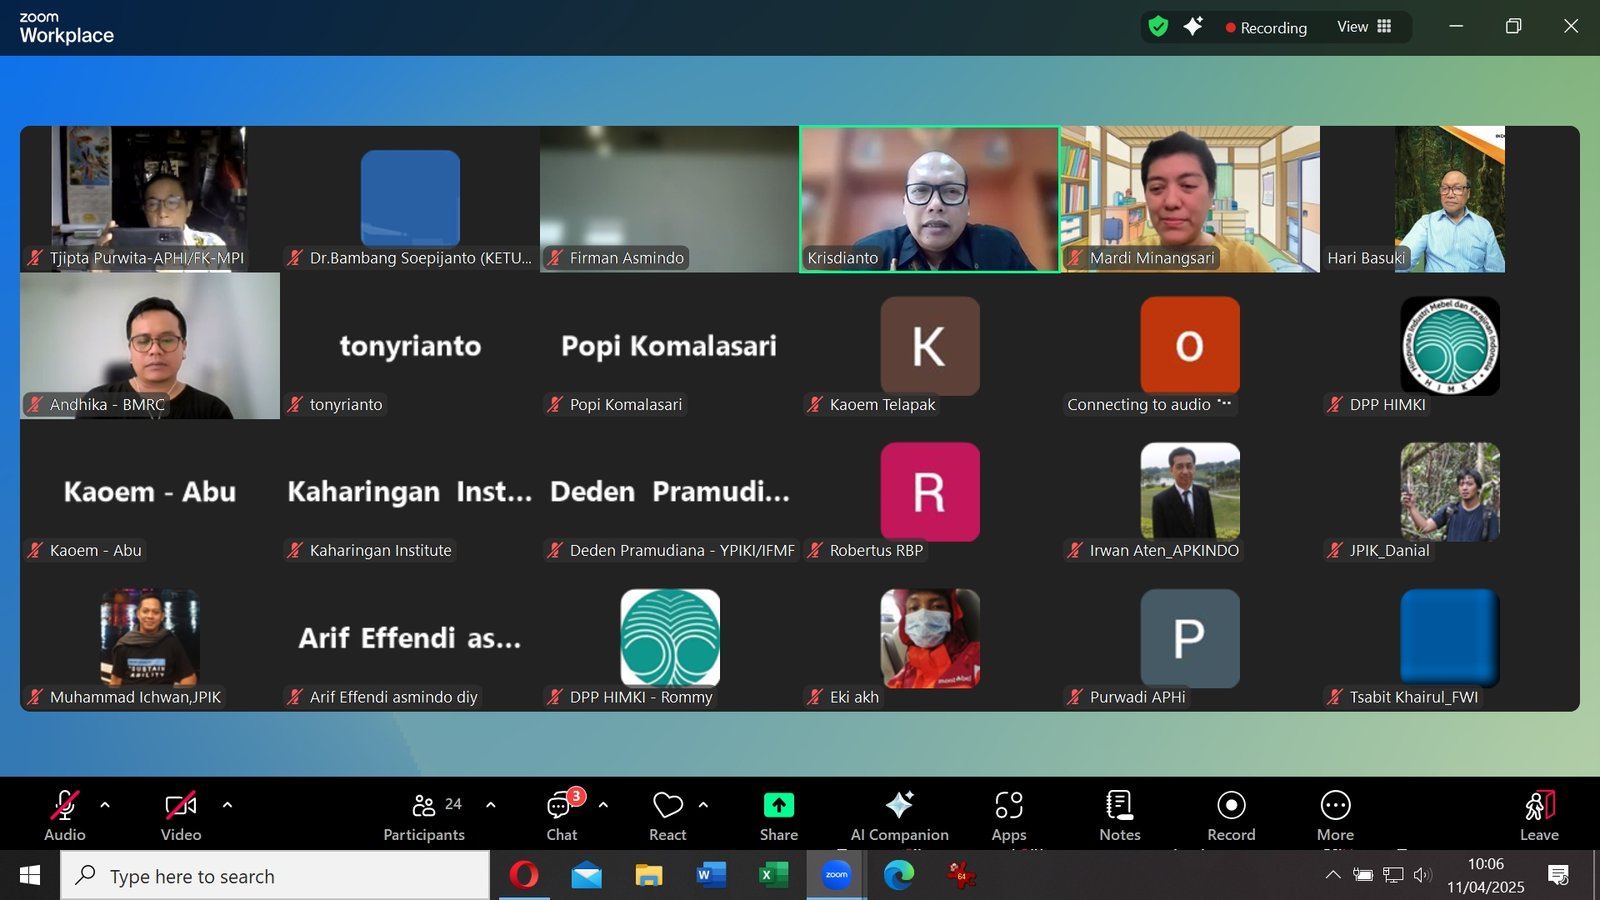
Task: Start camera with the Video button
Action: pos(181,815)
